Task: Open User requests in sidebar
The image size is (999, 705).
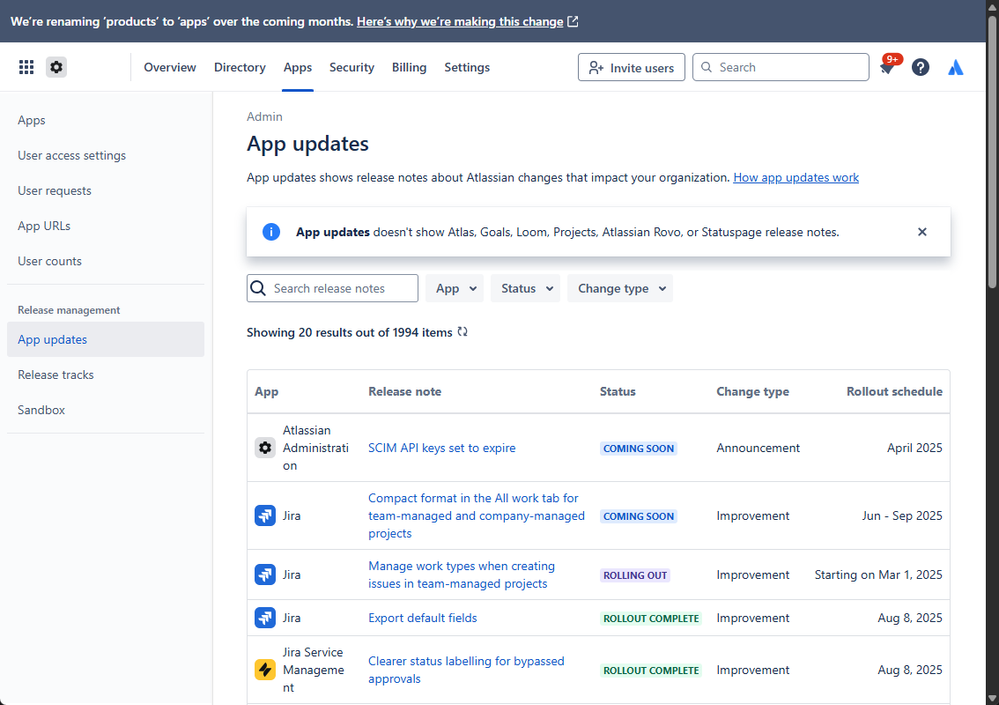Action: (54, 190)
